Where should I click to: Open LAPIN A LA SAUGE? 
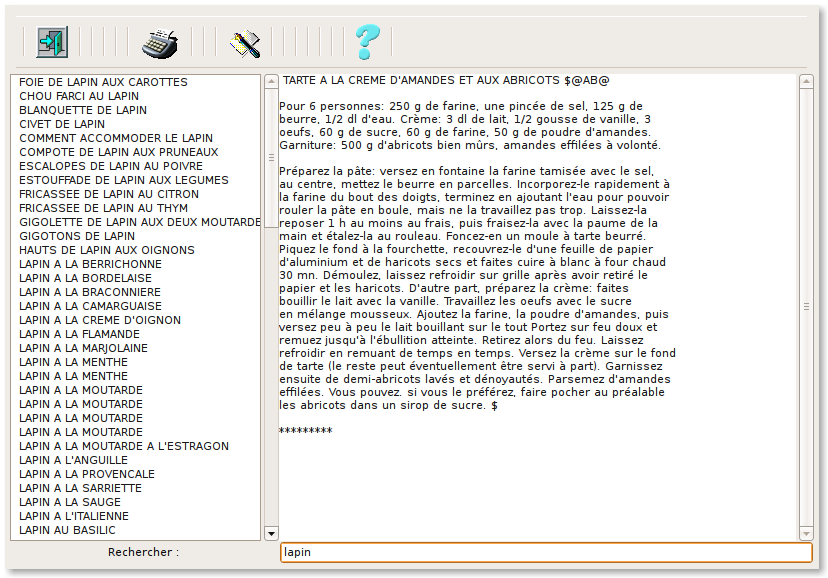pos(70,502)
